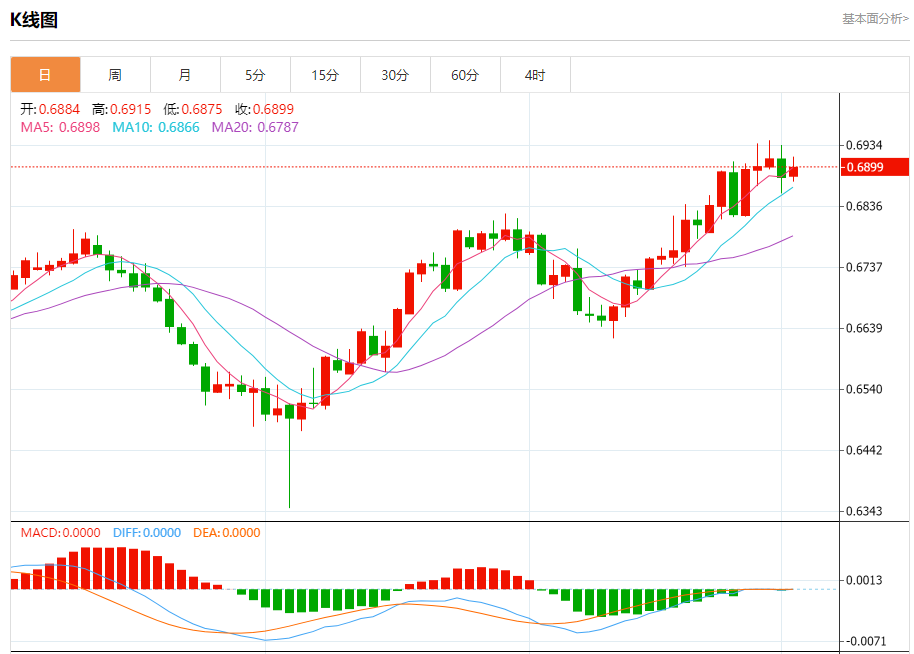This screenshot has width=914, height=654.
Task: Open the 4时 interval tab
Action: click(535, 75)
